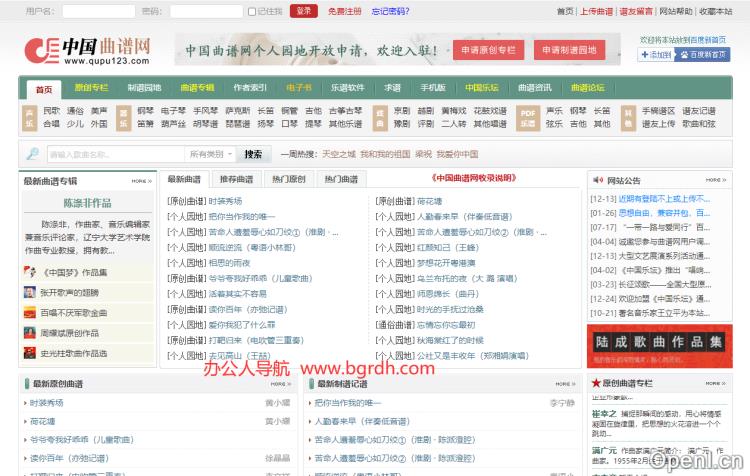Open the 曲谱论坛 navigation item
This screenshot has width=750, height=476.
tap(588, 88)
